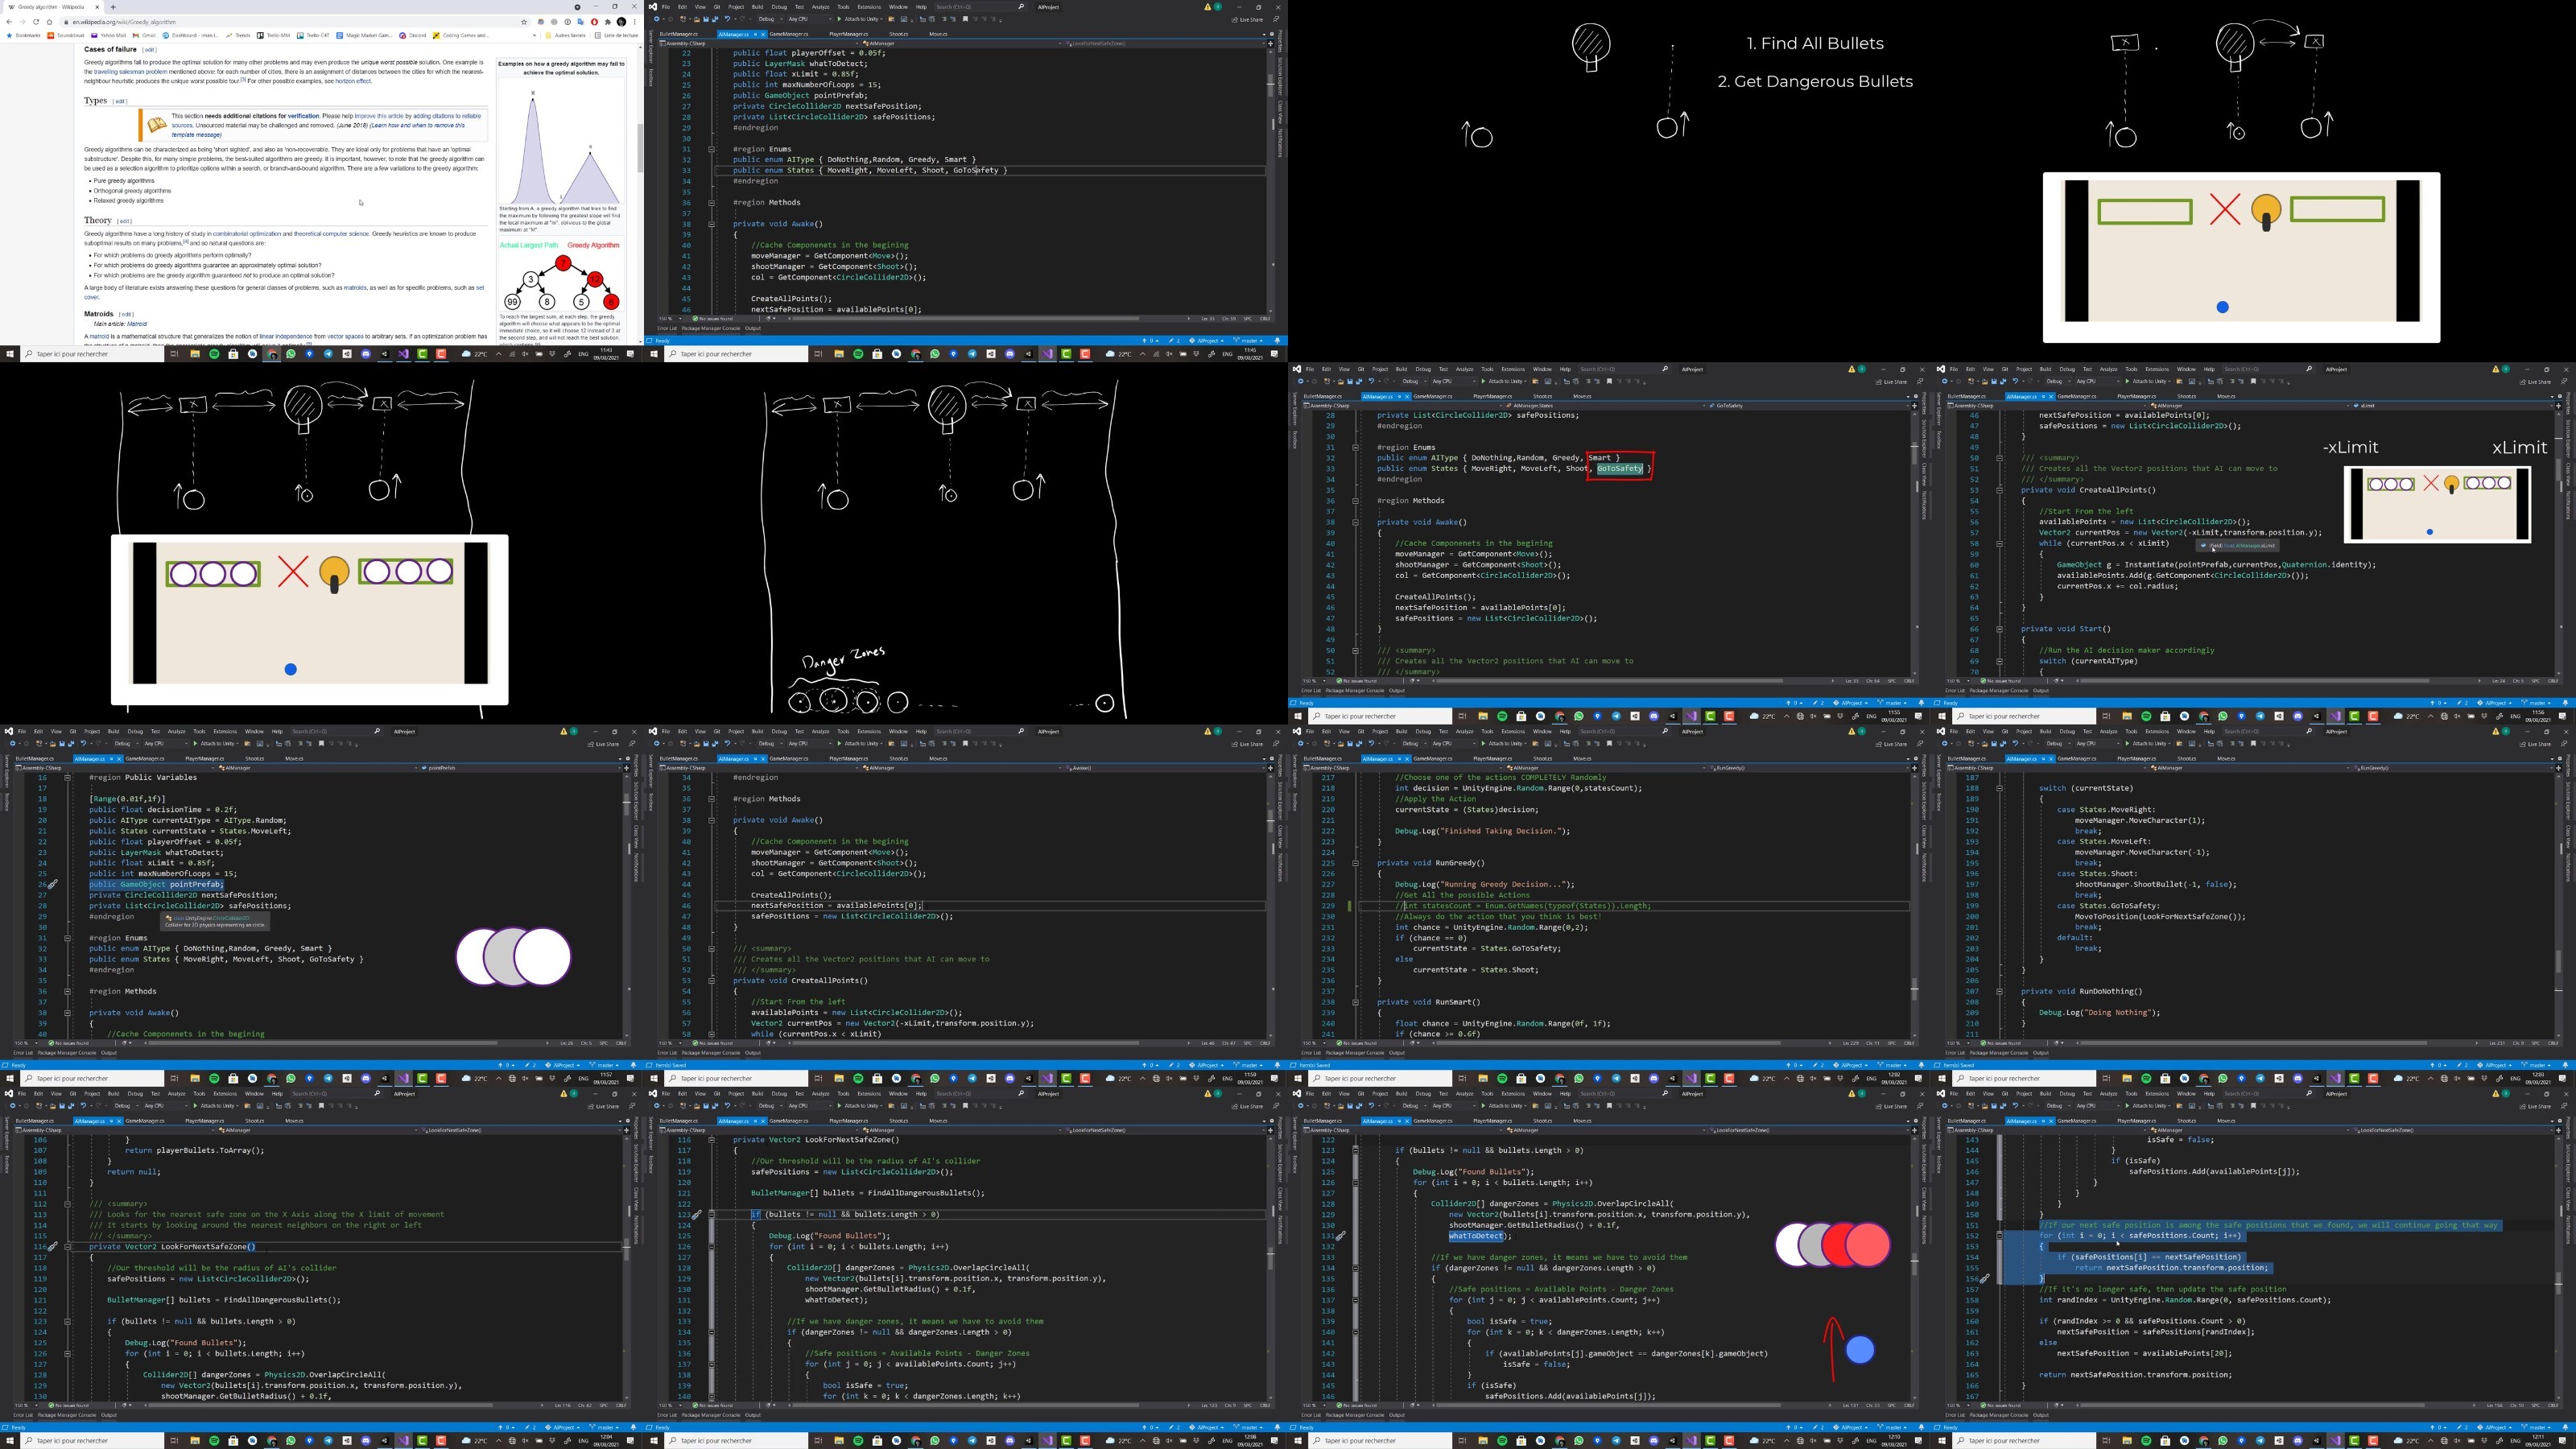This screenshot has width=2576, height=1449.
Task: Open the Assembly-CSharp project dropdown in xLimit diagram window
Action: [2049, 406]
